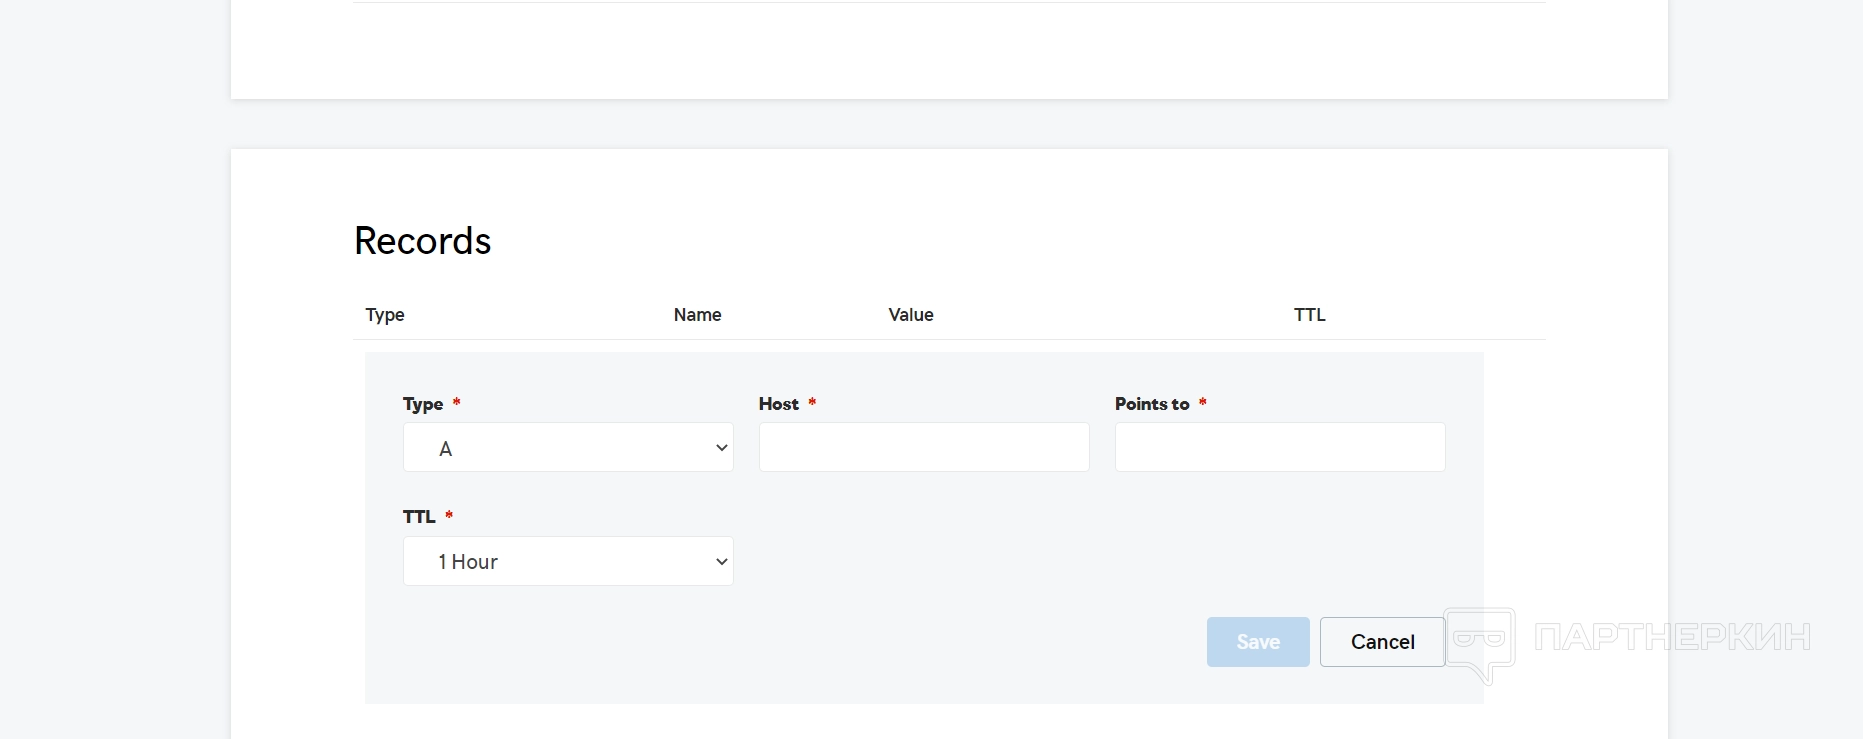Click the Name column header
This screenshot has width=1863, height=739.
(697, 315)
